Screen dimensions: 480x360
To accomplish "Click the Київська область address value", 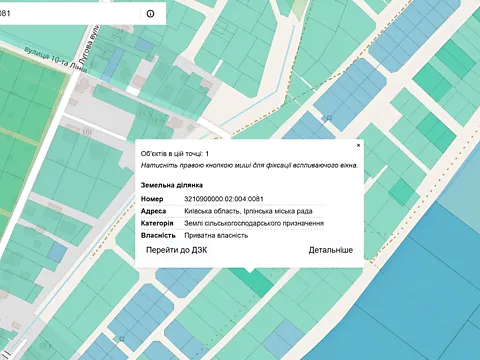I will 248,211.
